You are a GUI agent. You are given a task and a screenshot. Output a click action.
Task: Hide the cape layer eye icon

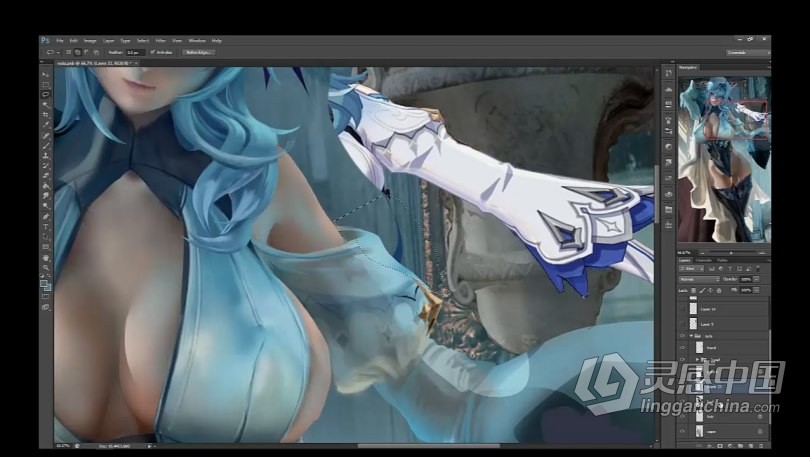point(682,431)
